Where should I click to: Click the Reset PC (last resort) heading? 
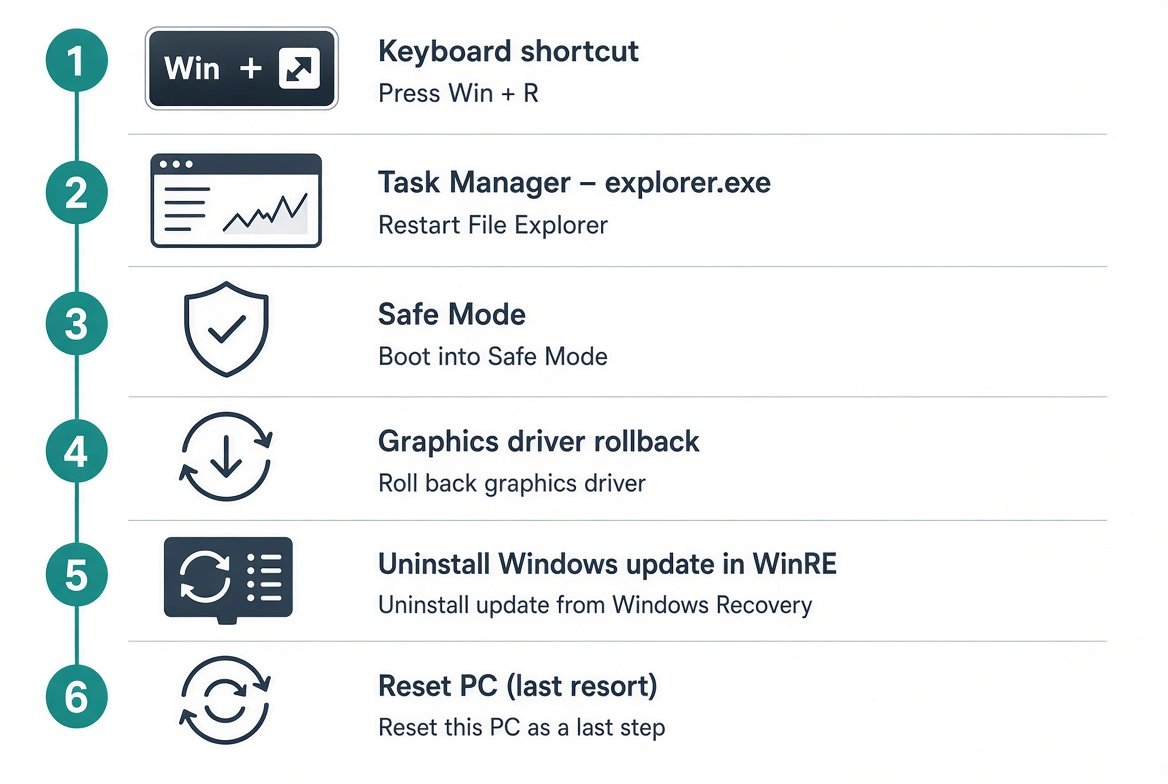[x=518, y=686]
